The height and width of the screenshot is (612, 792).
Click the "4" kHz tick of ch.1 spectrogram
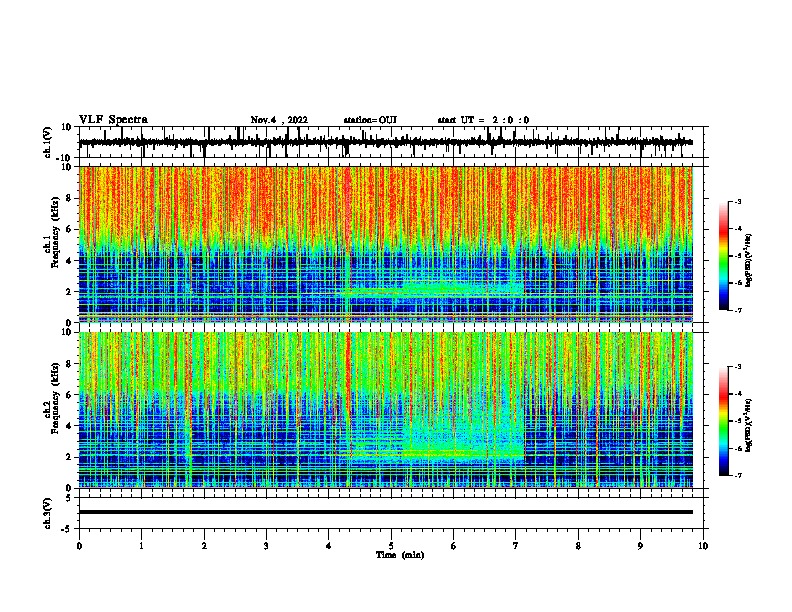[x=69, y=261]
